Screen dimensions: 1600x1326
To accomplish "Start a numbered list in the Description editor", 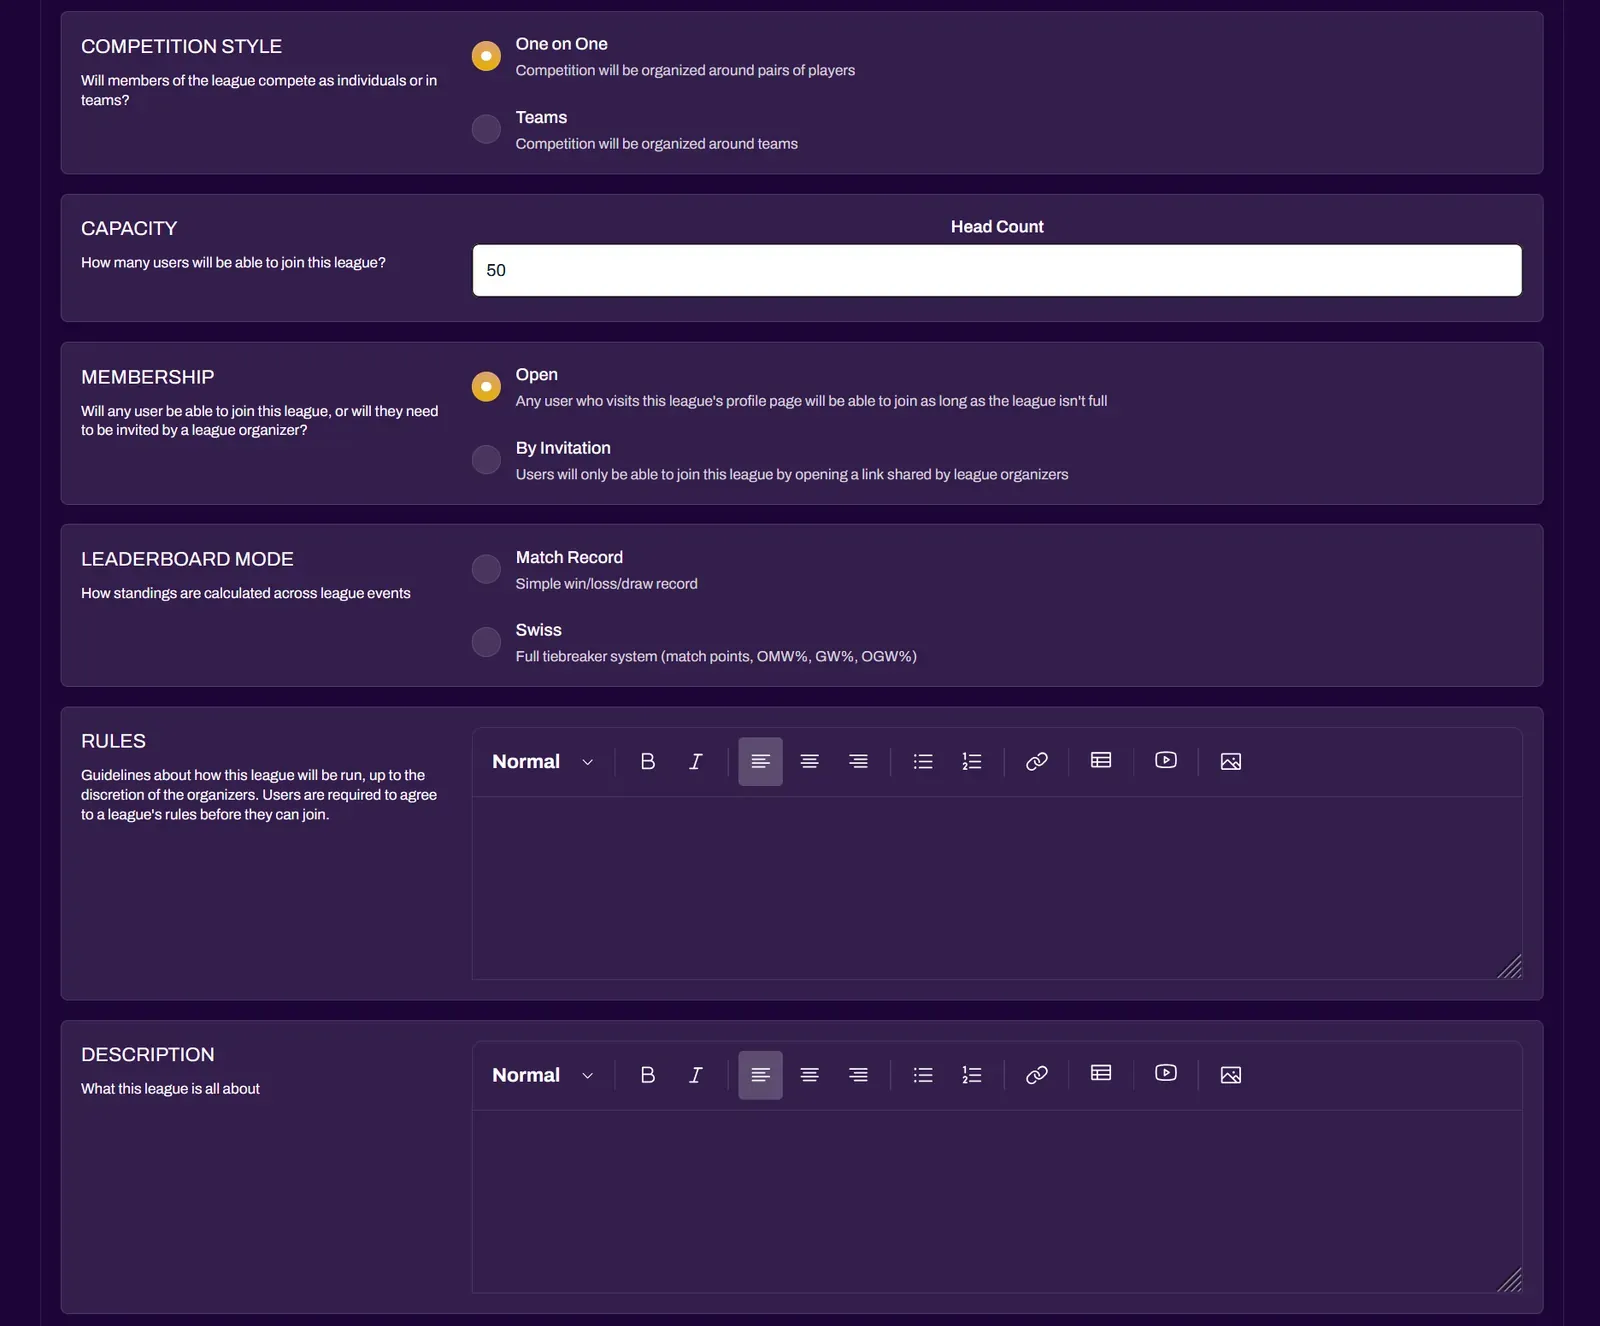I will [971, 1075].
